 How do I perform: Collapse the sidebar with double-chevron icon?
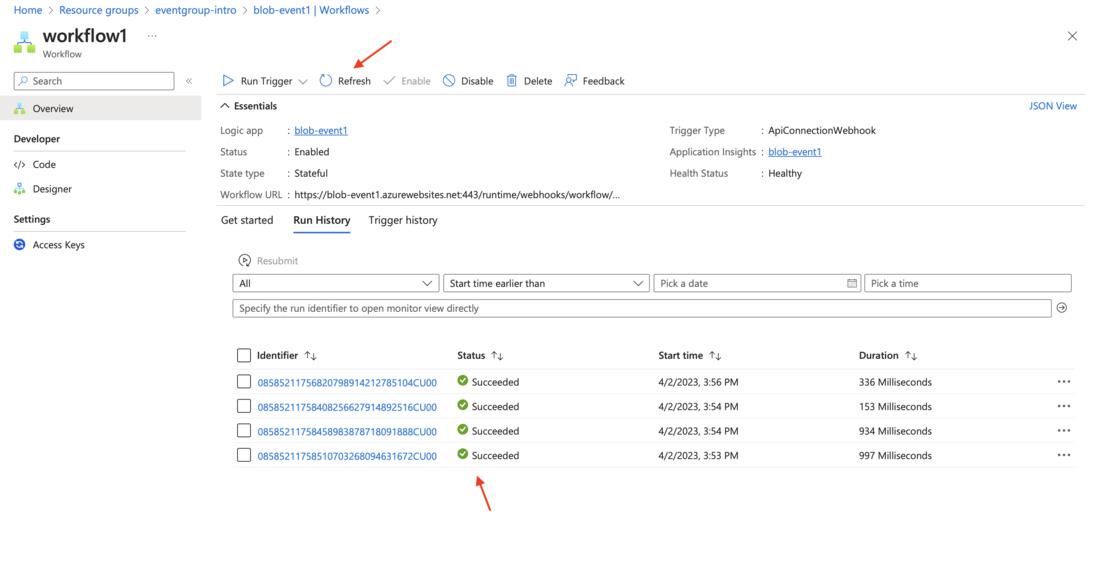coord(189,81)
